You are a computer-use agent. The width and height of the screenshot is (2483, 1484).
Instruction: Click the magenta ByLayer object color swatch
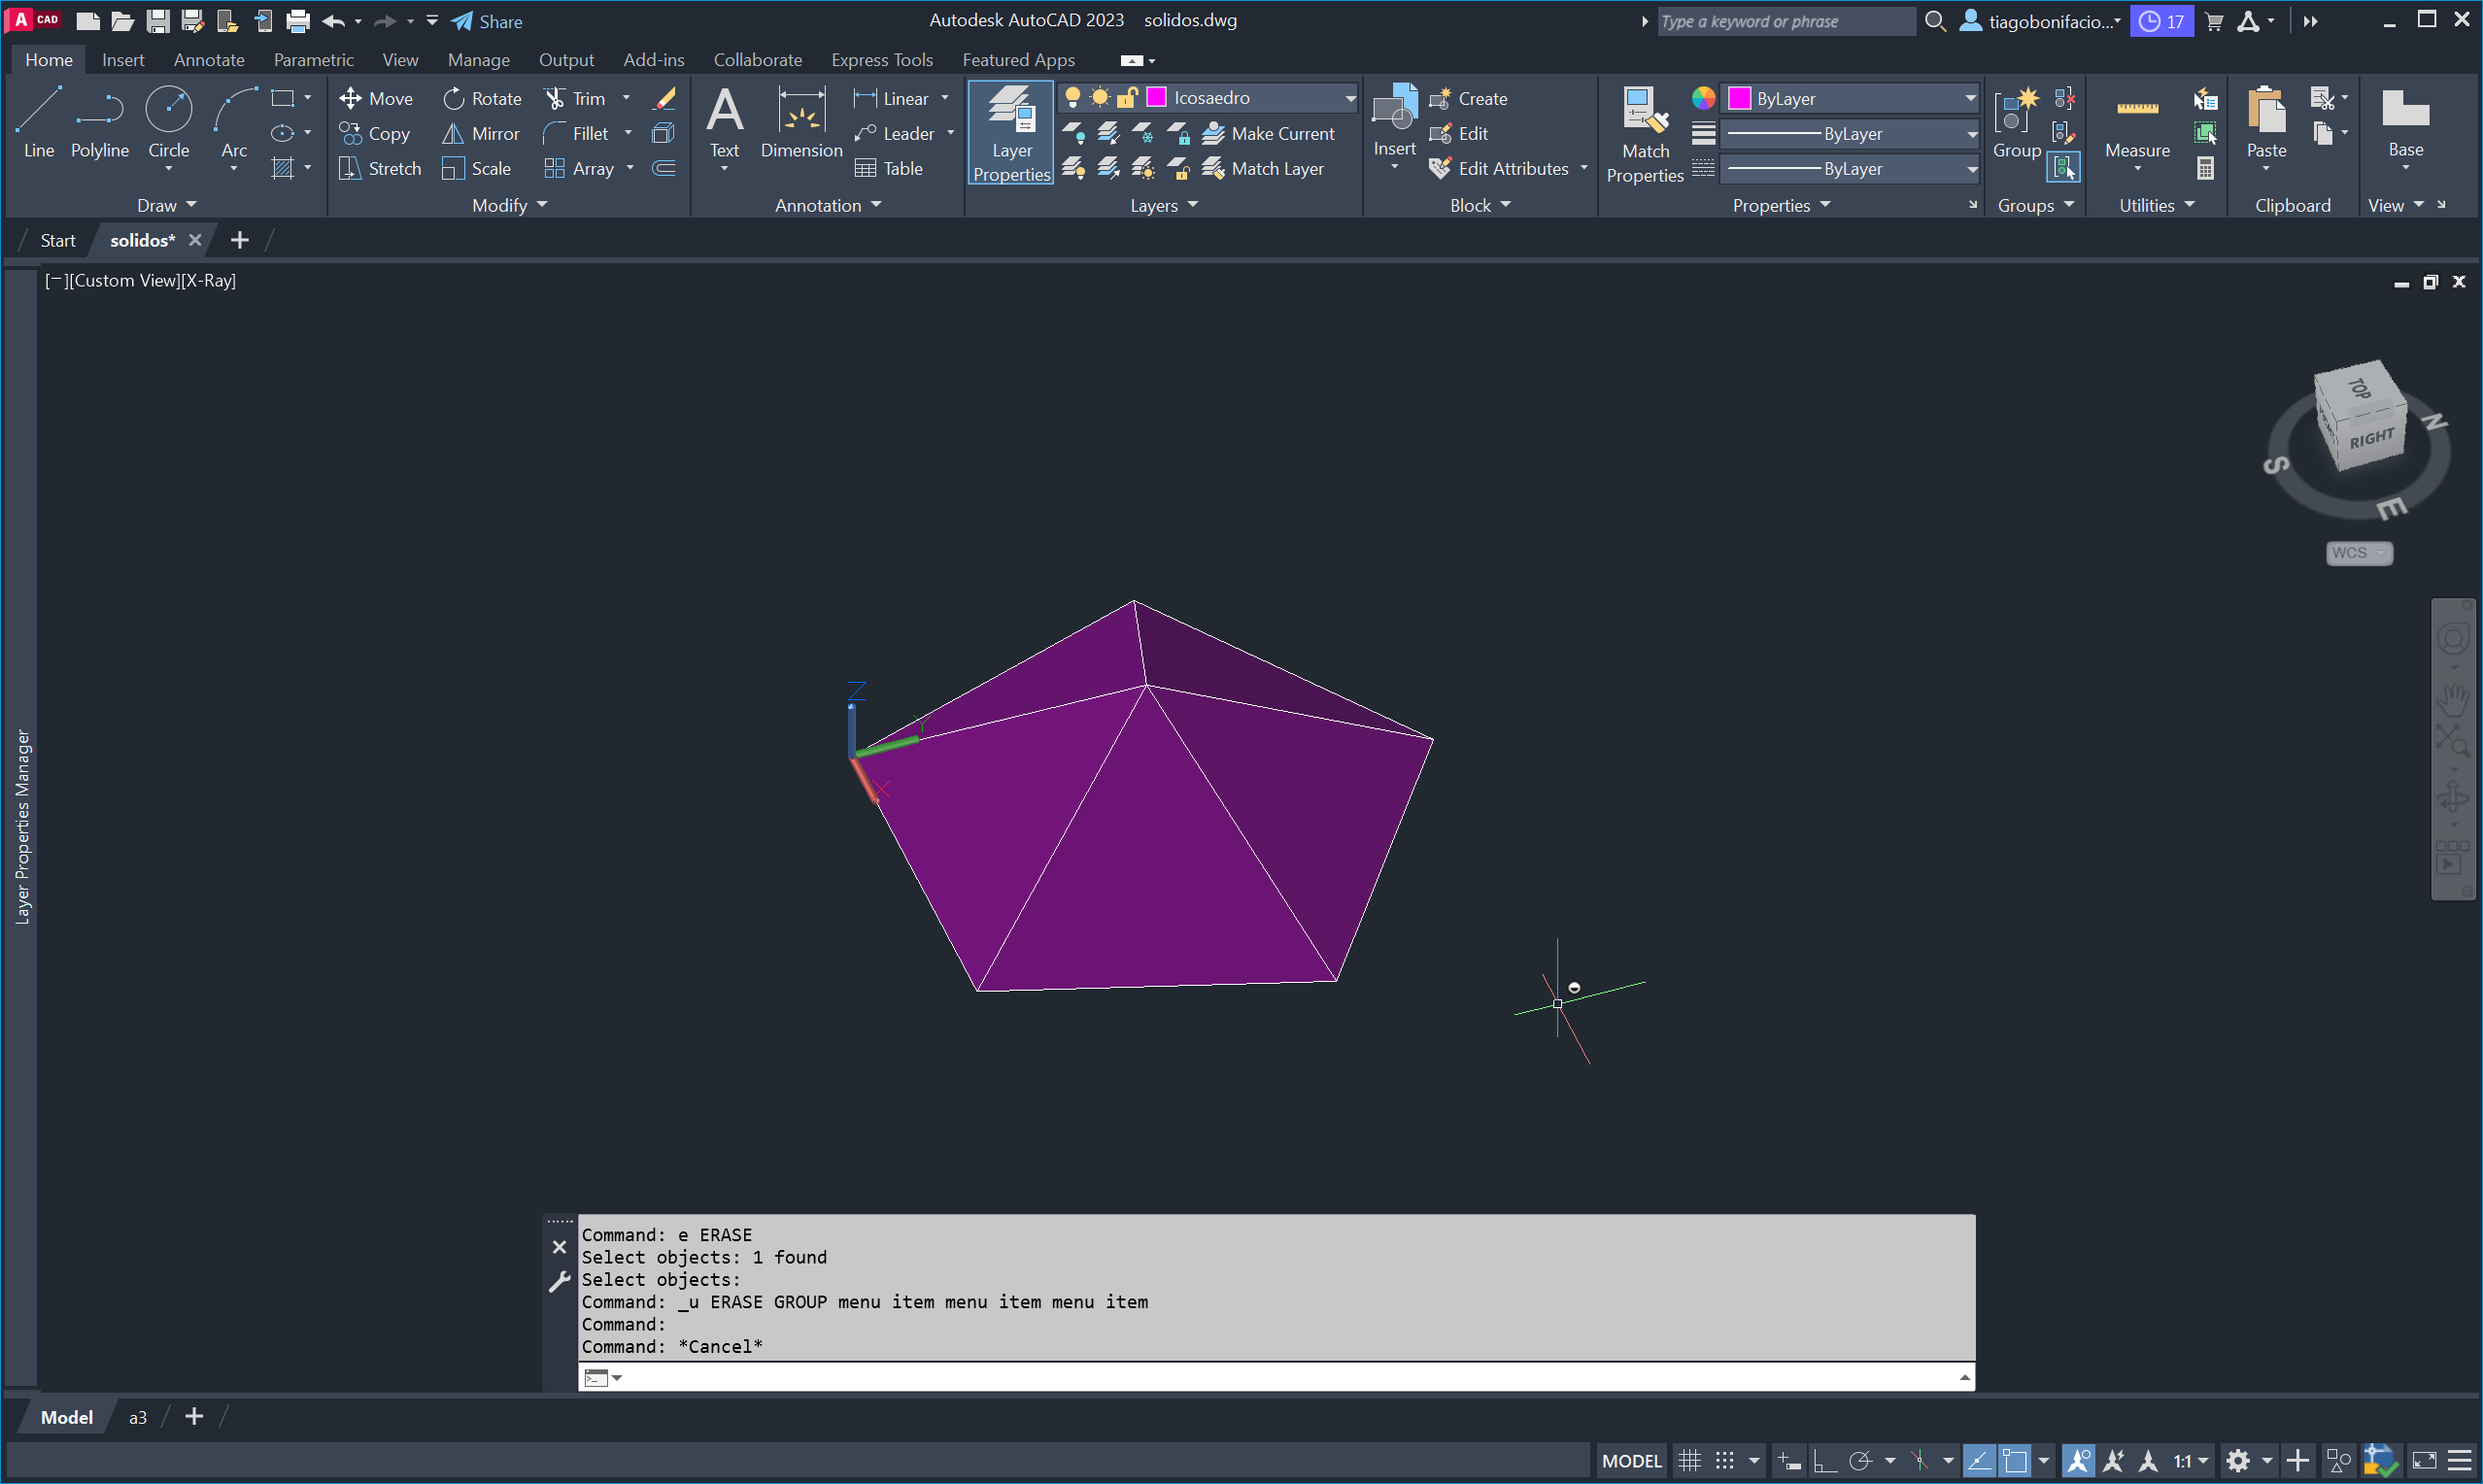[1739, 98]
